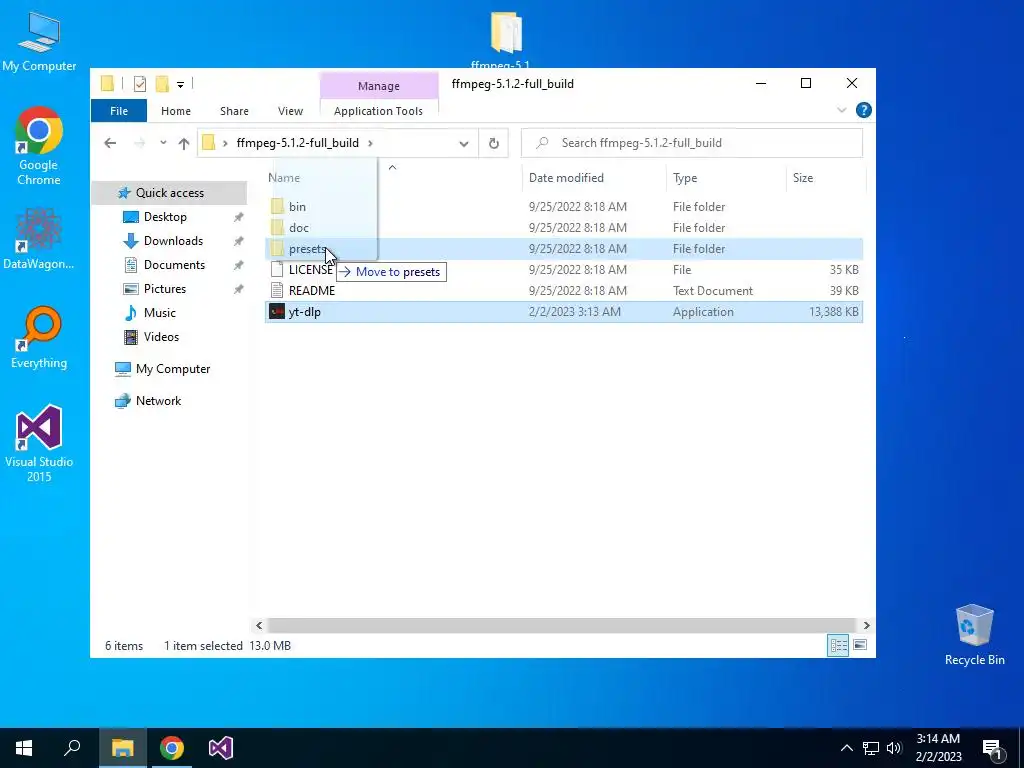Click the 13,388 KB size cell
This screenshot has height=768, width=1024.
[833, 312]
